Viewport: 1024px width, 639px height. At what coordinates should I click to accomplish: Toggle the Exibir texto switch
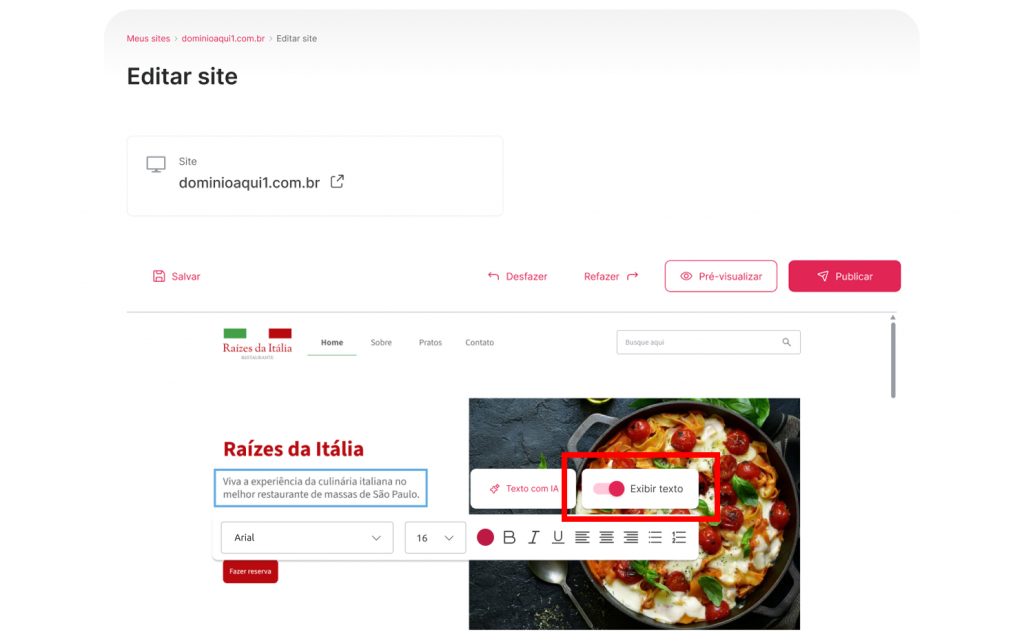tap(609, 489)
